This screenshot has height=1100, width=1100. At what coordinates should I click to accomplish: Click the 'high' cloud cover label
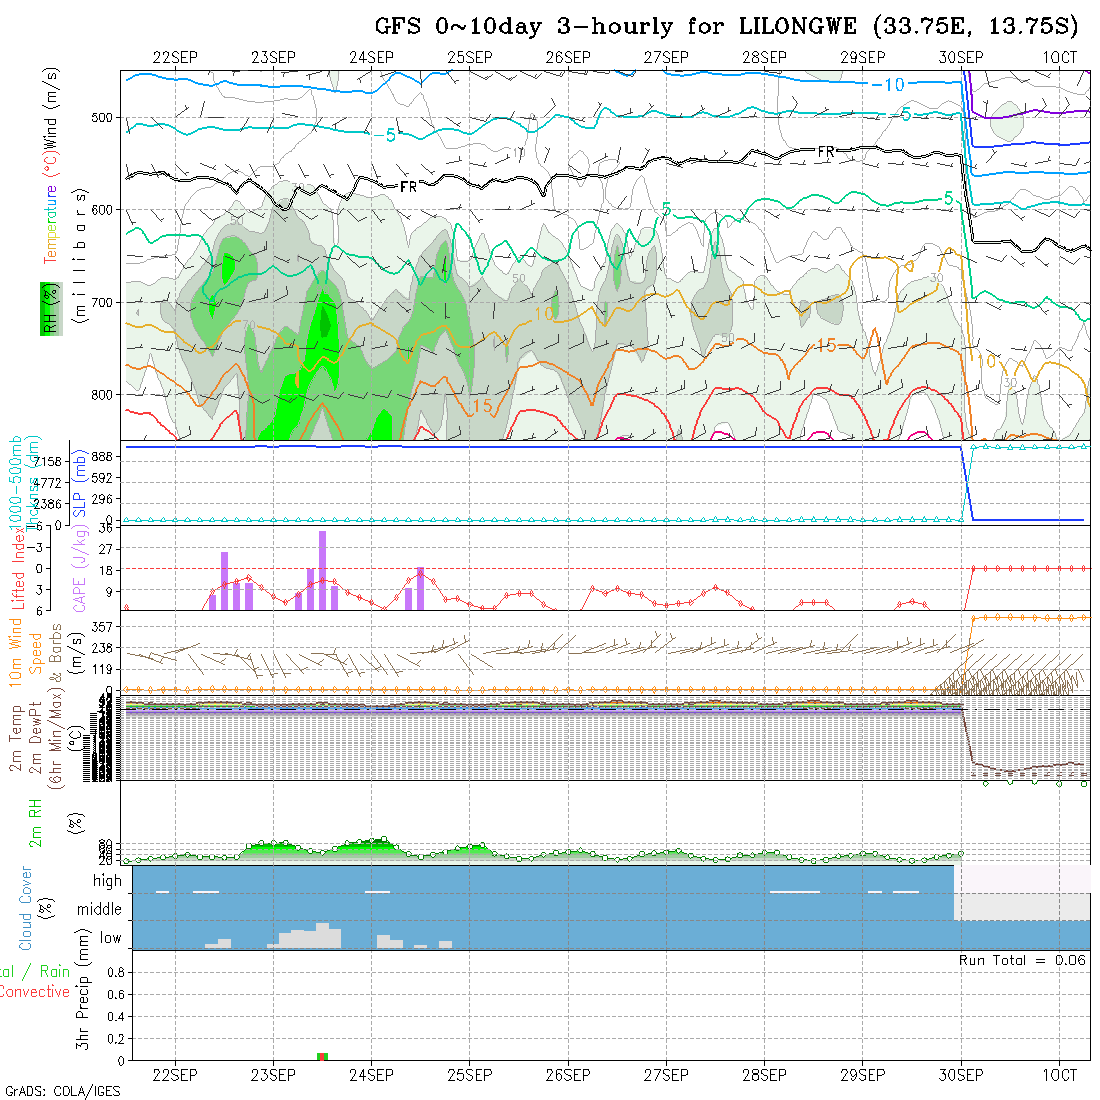107,881
